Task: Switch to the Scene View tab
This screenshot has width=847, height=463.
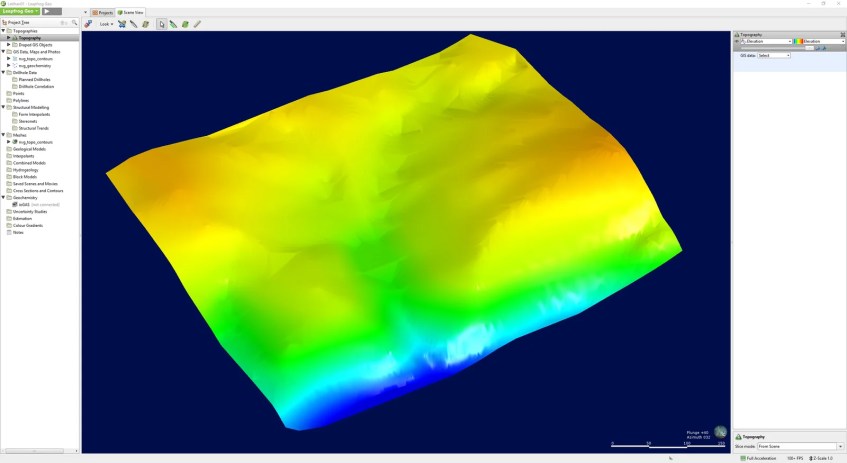Action: click(x=131, y=12)
